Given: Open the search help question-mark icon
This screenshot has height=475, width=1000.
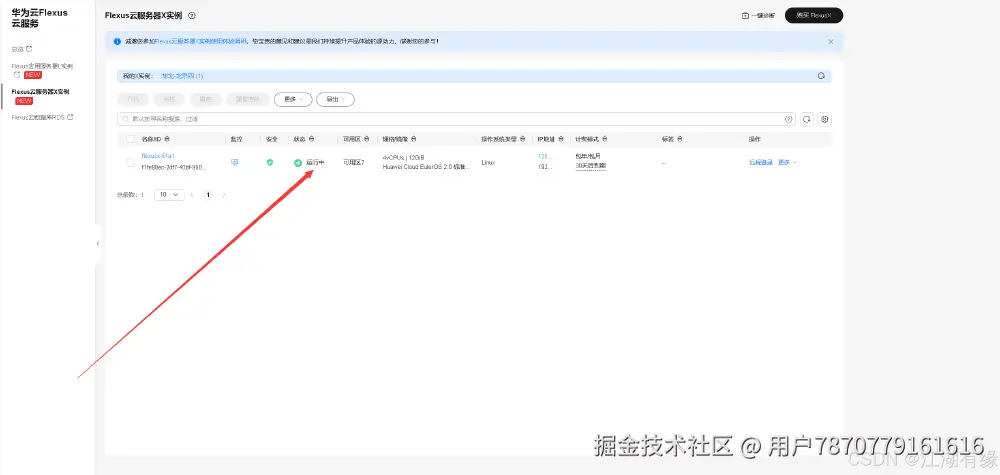Looking at the screenshot, I should (788, 119).
